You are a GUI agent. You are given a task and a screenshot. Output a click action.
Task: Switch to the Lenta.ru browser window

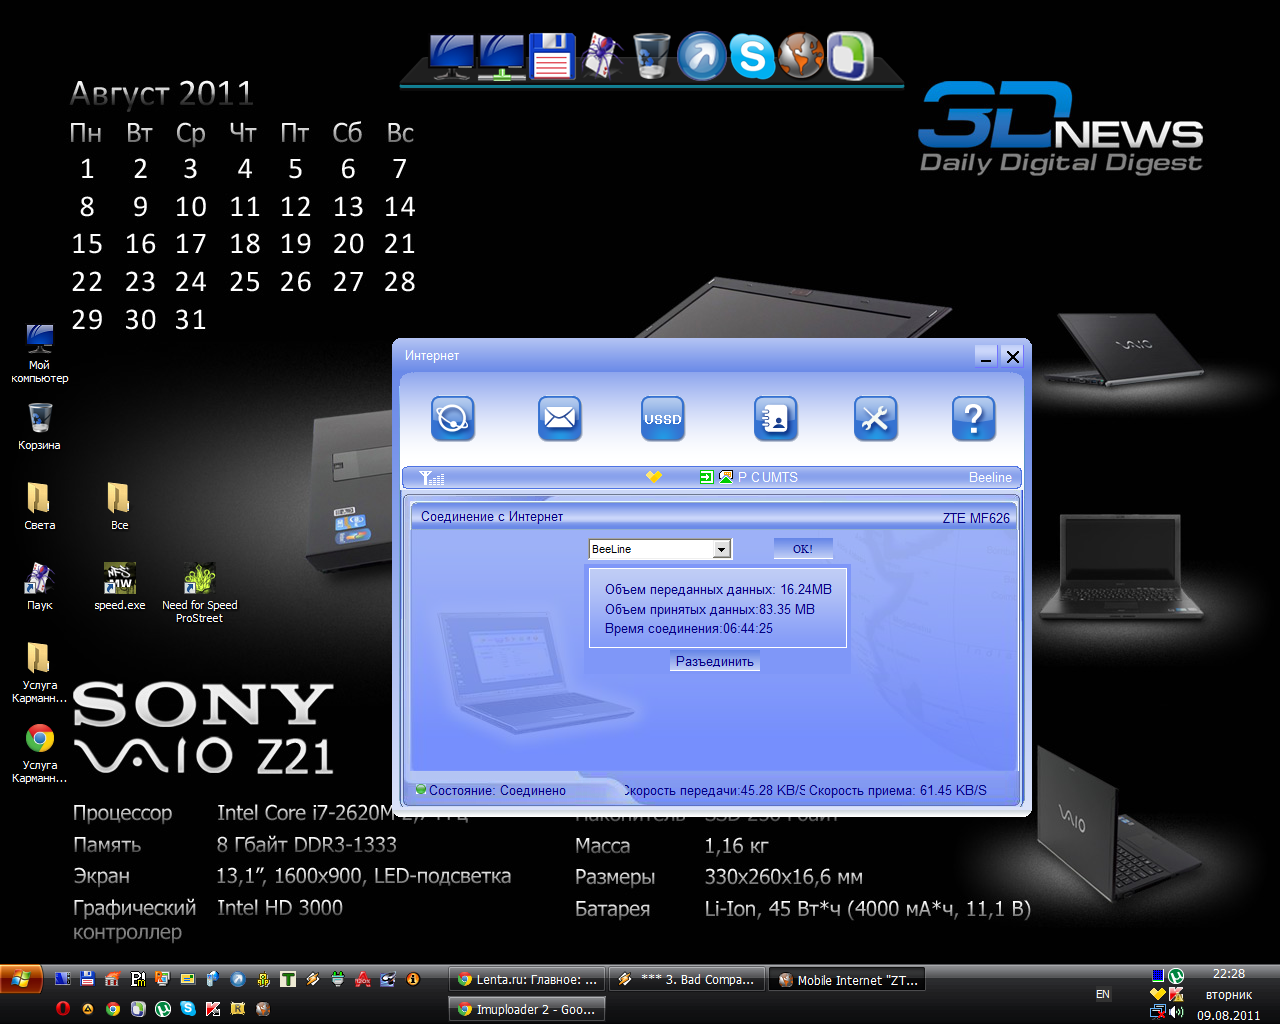click(x=527, y=978)
